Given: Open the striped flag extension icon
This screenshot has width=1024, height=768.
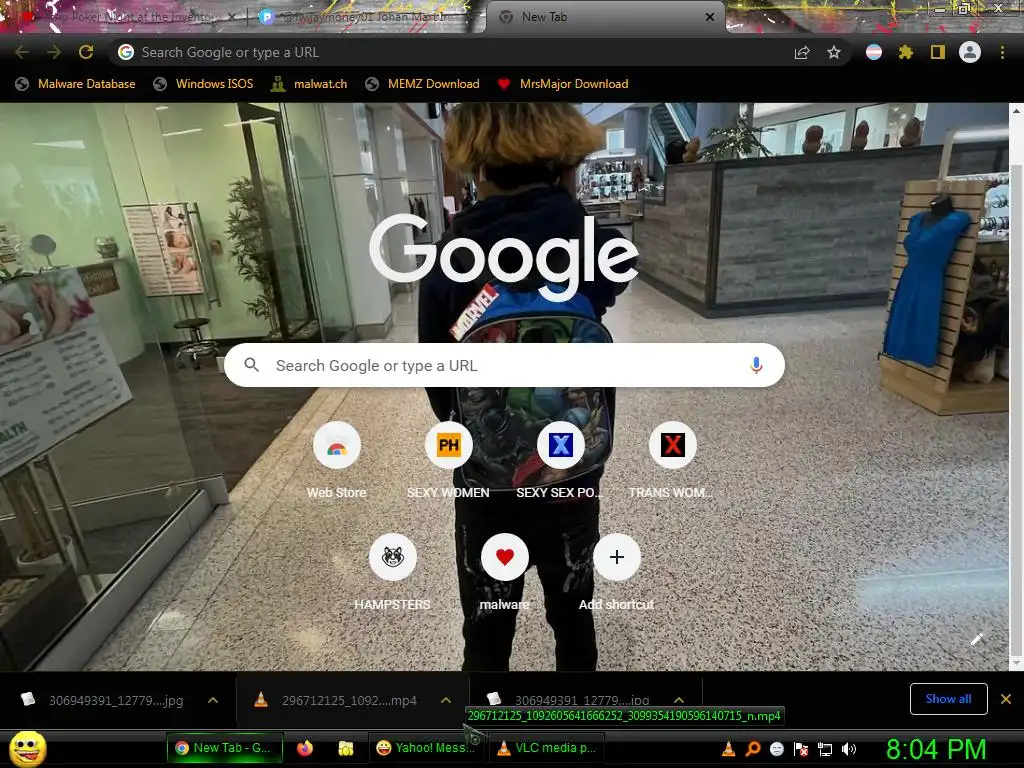Looking at the screenshot, I should (x=874, y=52).
